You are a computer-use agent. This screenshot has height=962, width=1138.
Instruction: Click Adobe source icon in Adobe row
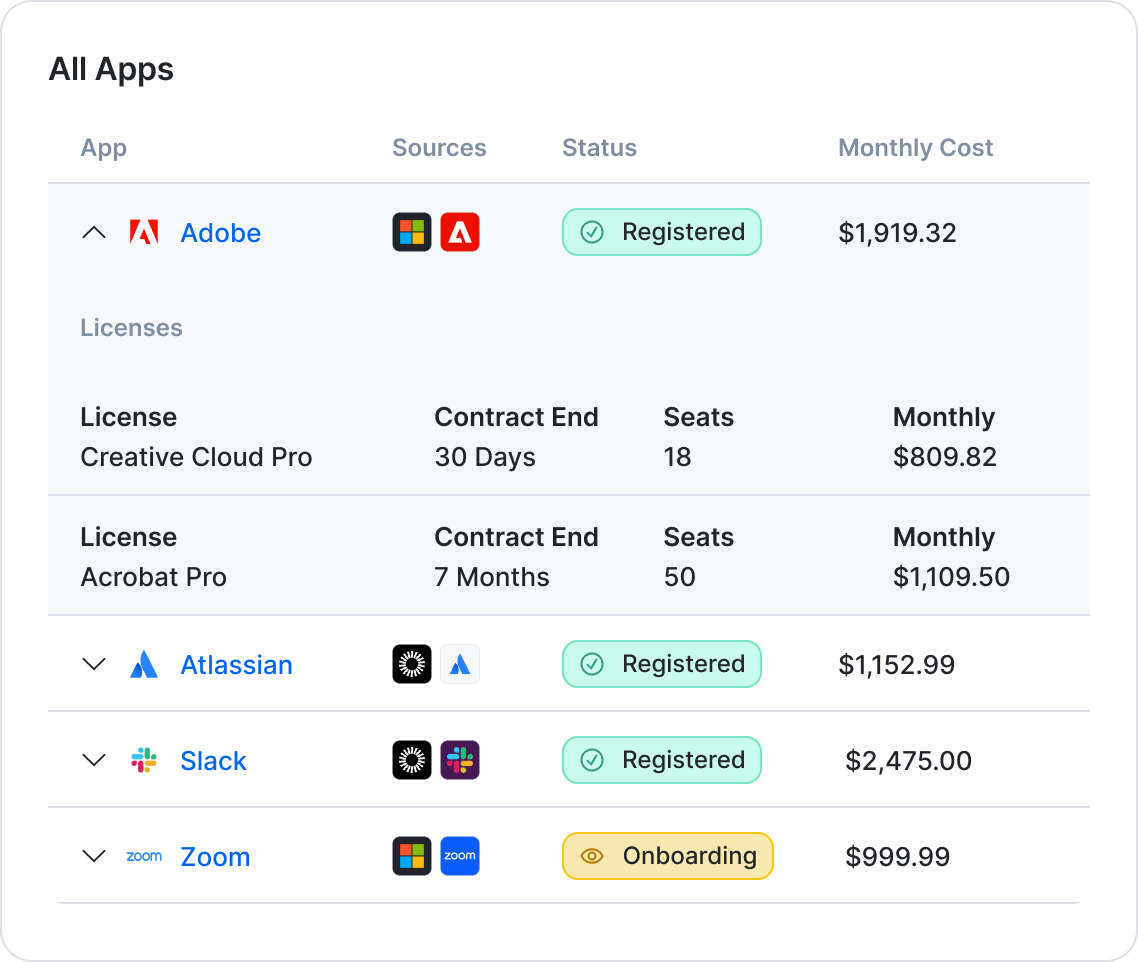point(460,232)
